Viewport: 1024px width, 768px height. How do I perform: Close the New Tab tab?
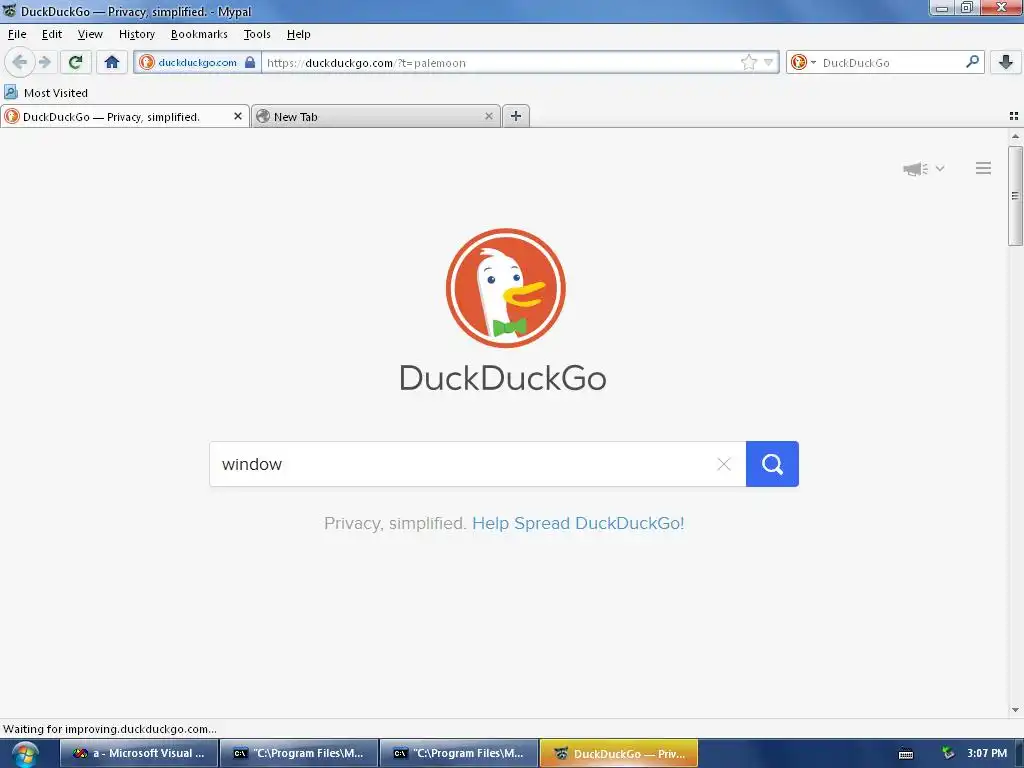click(x=488, y=116)
